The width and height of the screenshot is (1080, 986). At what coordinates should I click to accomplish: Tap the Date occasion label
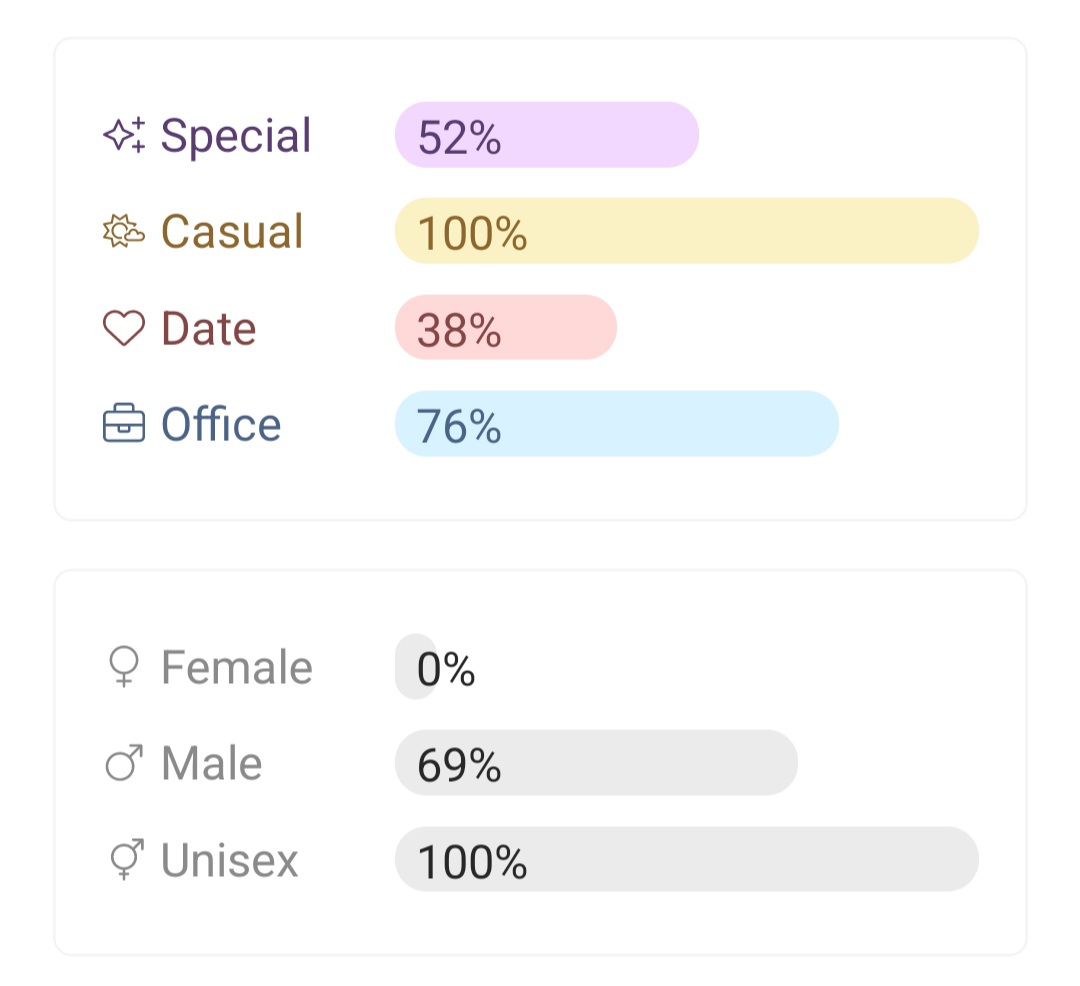click(x=209, y=329)
